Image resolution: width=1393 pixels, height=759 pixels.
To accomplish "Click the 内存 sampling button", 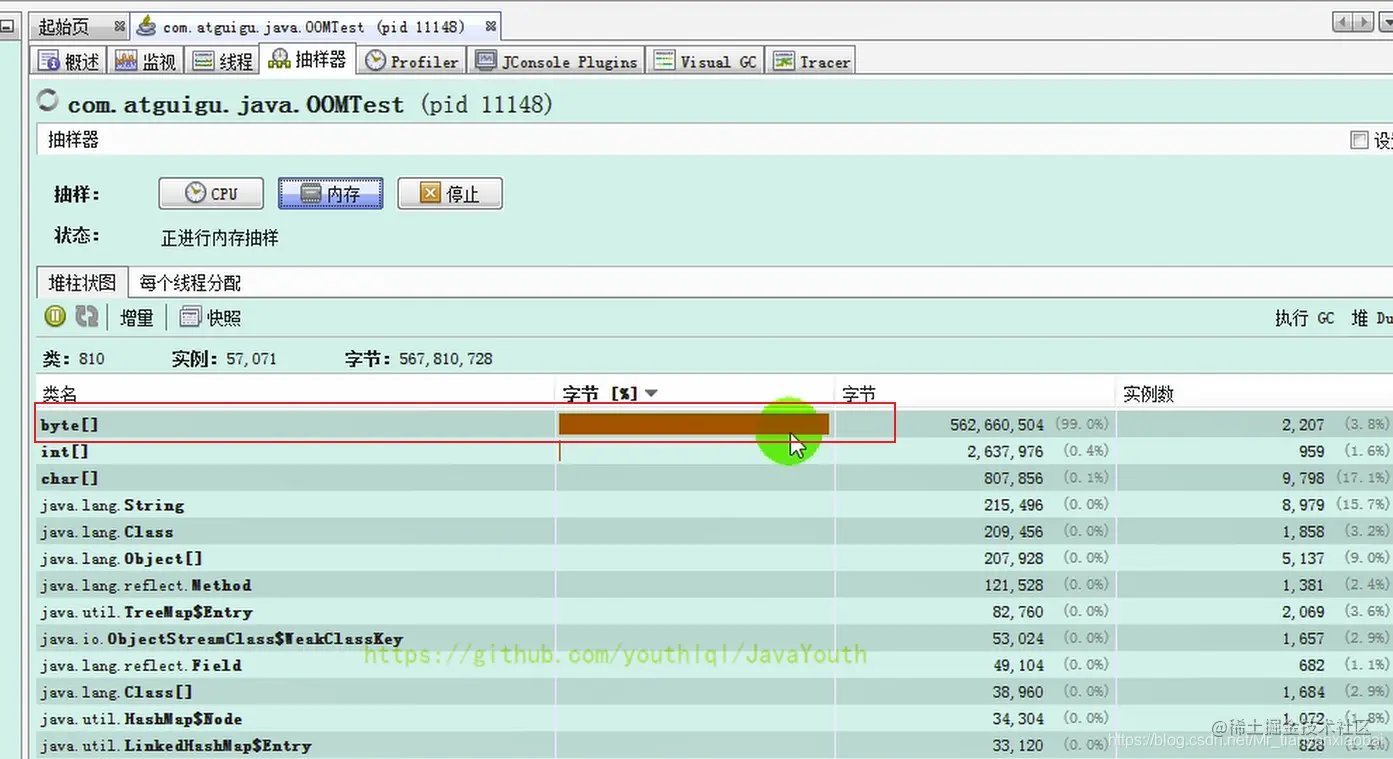I will (330, 193).
